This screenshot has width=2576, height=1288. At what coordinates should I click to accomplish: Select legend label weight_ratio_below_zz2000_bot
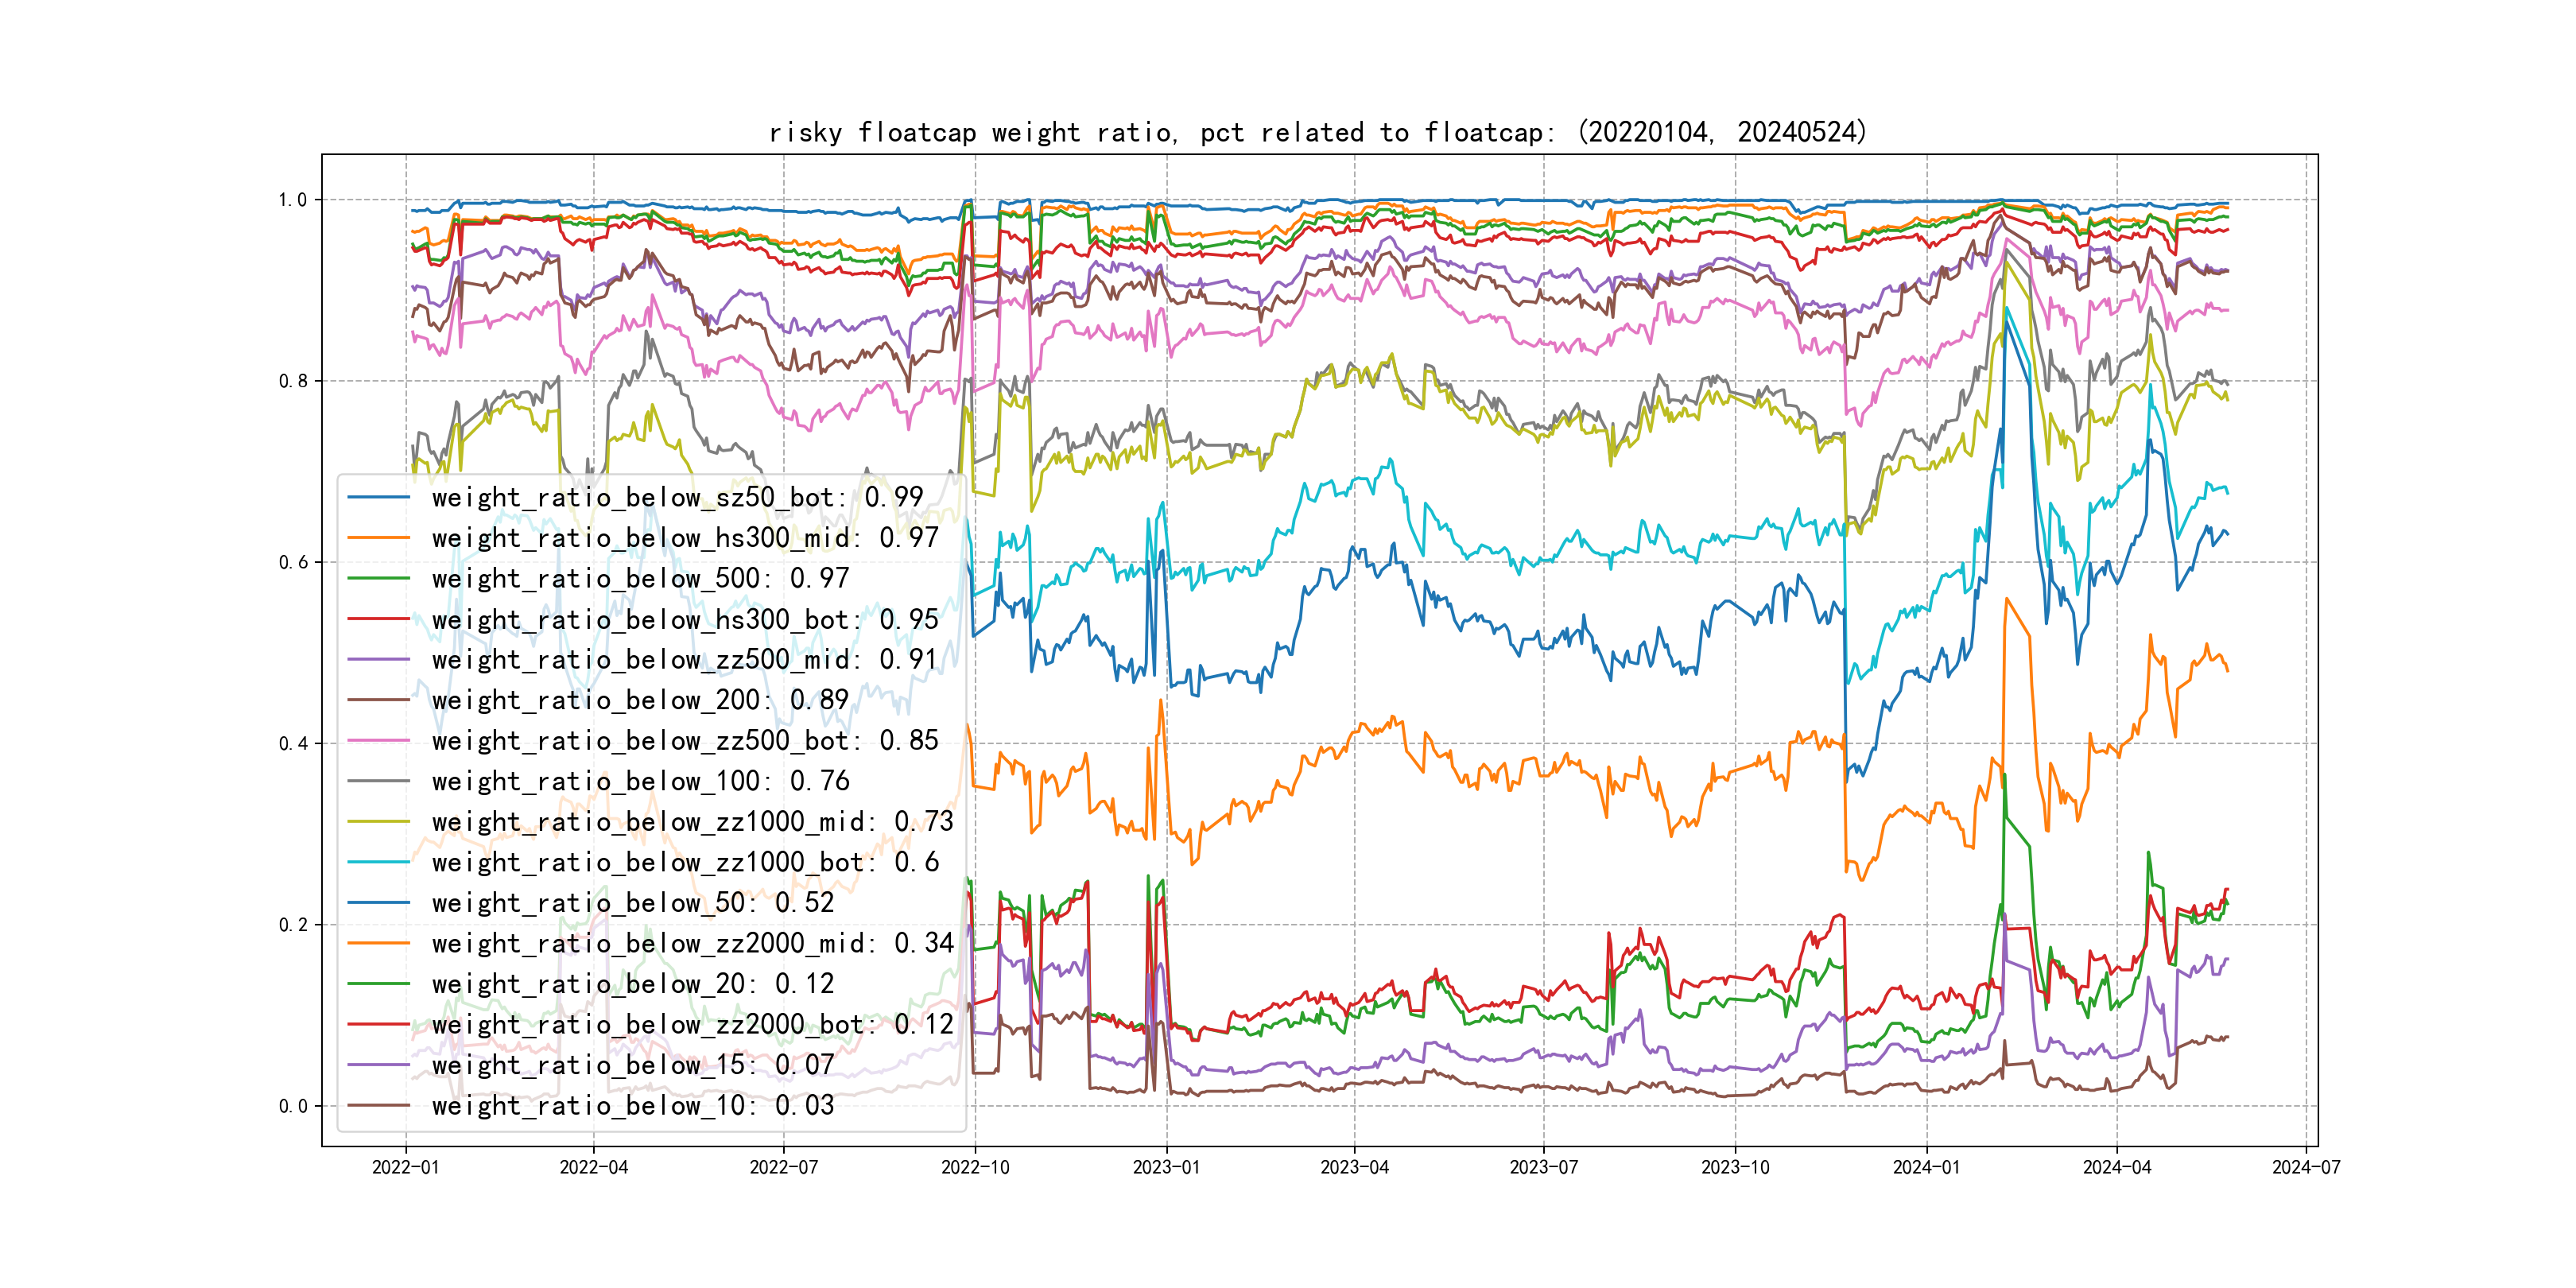tap(692, 1024)
